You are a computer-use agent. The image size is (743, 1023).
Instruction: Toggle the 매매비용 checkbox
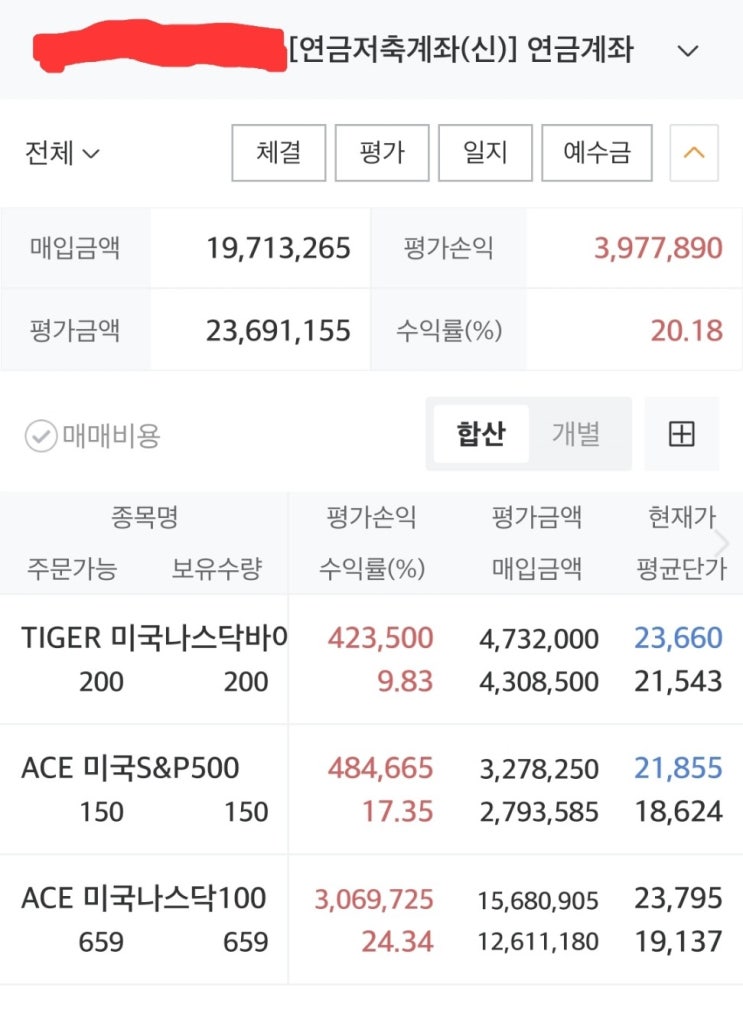pyautogui.click(x=41, y=435)
